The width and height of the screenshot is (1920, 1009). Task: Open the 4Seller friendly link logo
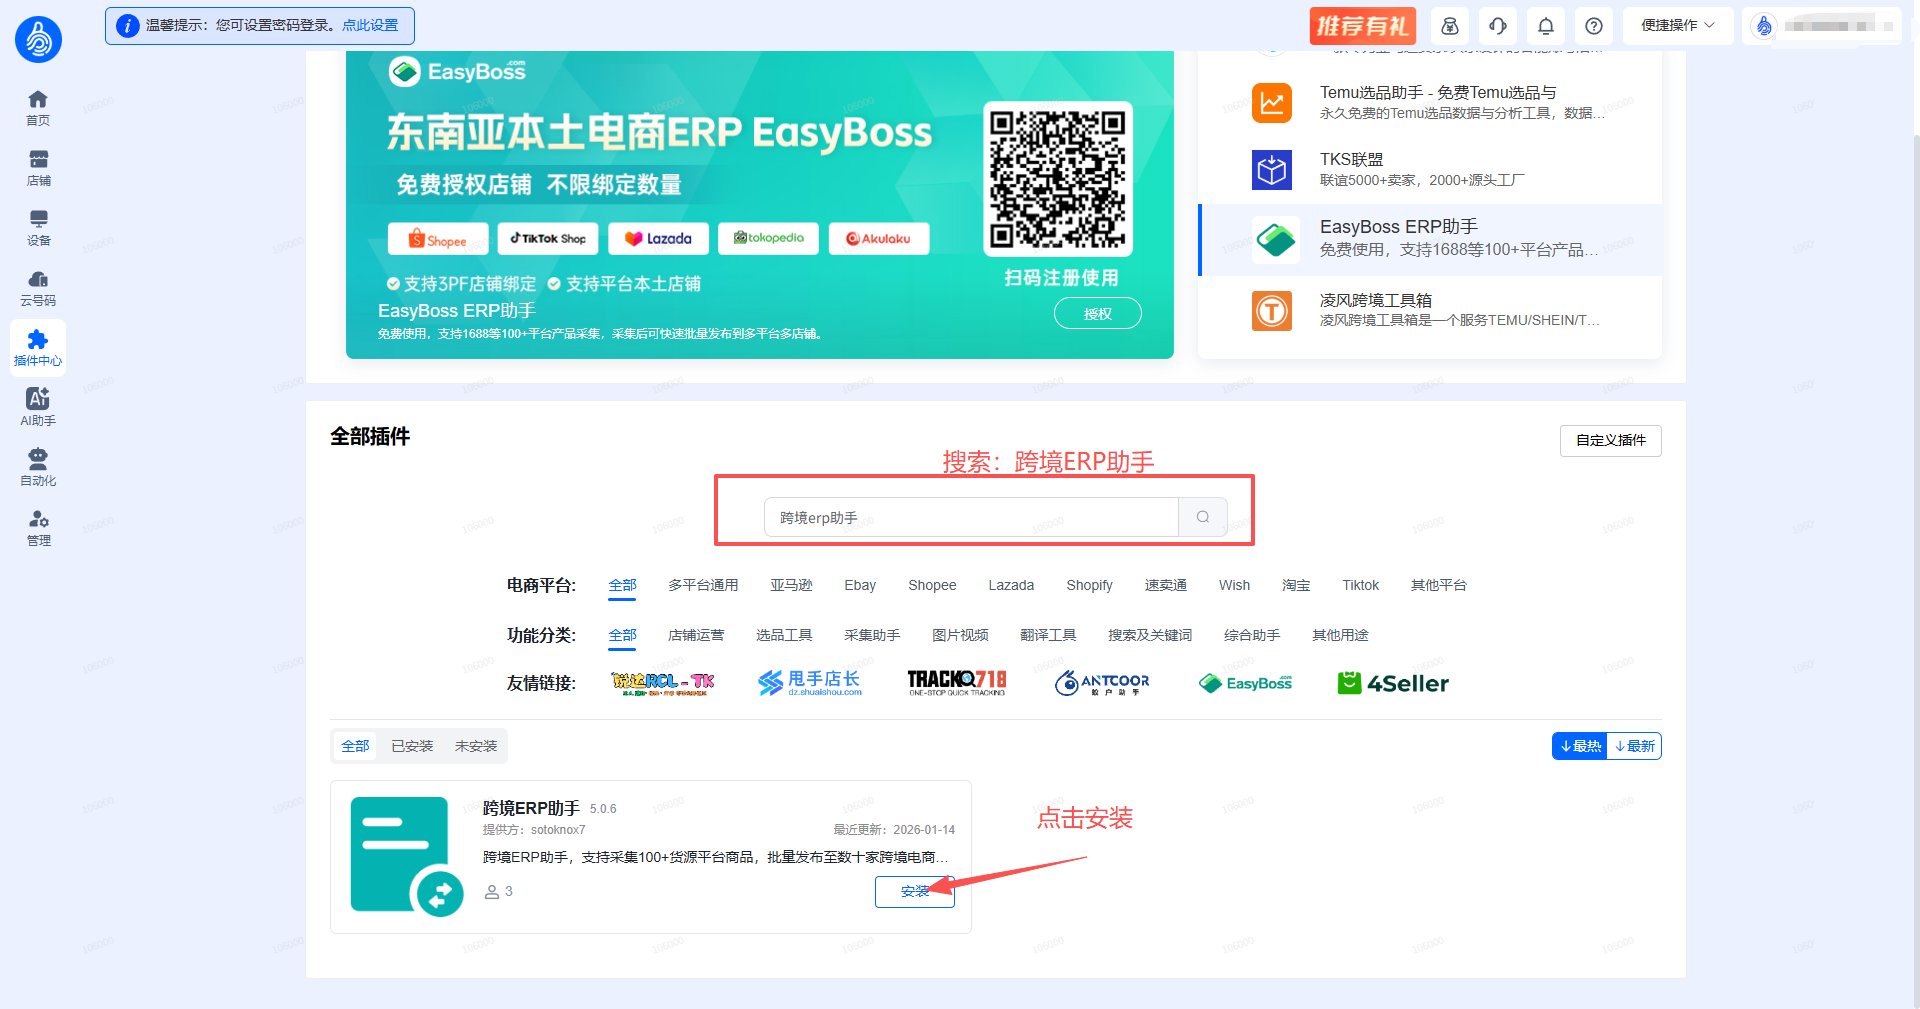[x=1393, y=683]
